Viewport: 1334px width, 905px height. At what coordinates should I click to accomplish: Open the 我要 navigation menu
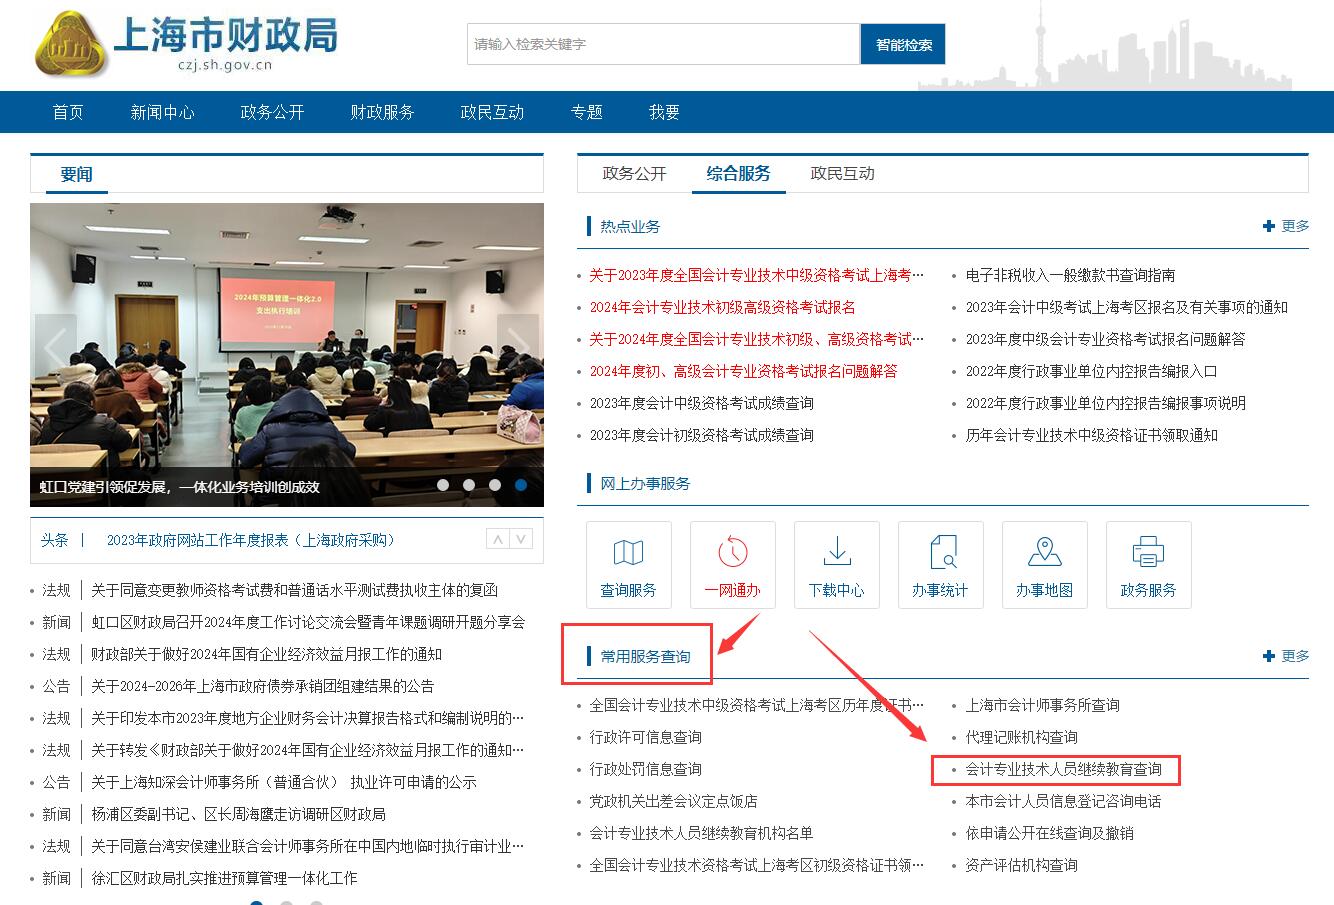click(663, 111)
